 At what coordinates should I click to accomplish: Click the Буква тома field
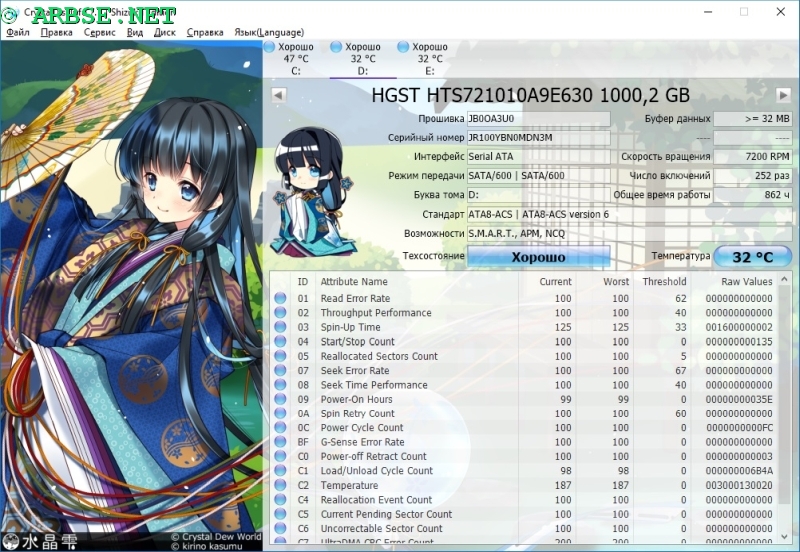[x=539, y=195]
